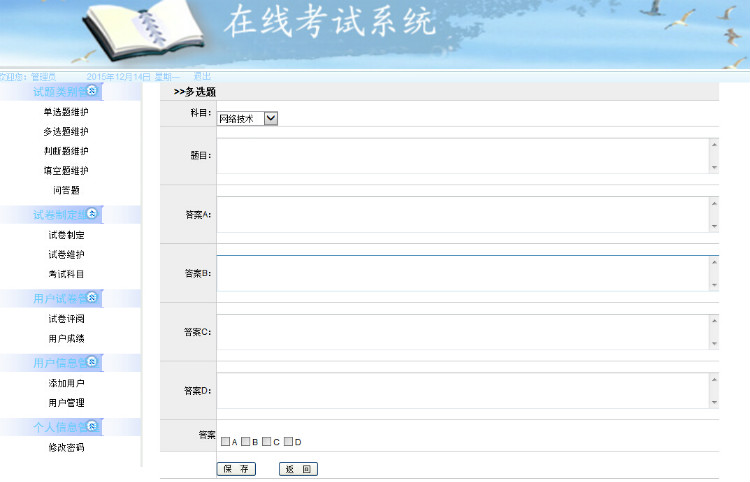Check answer option B checkbox
The width and height of the screenshot is (750, 482).
click(245, 441)
